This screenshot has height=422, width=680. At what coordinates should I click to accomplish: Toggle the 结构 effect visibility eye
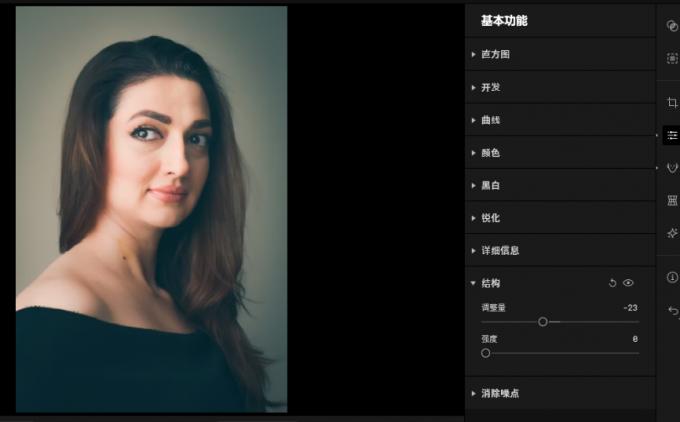(628, 283)
